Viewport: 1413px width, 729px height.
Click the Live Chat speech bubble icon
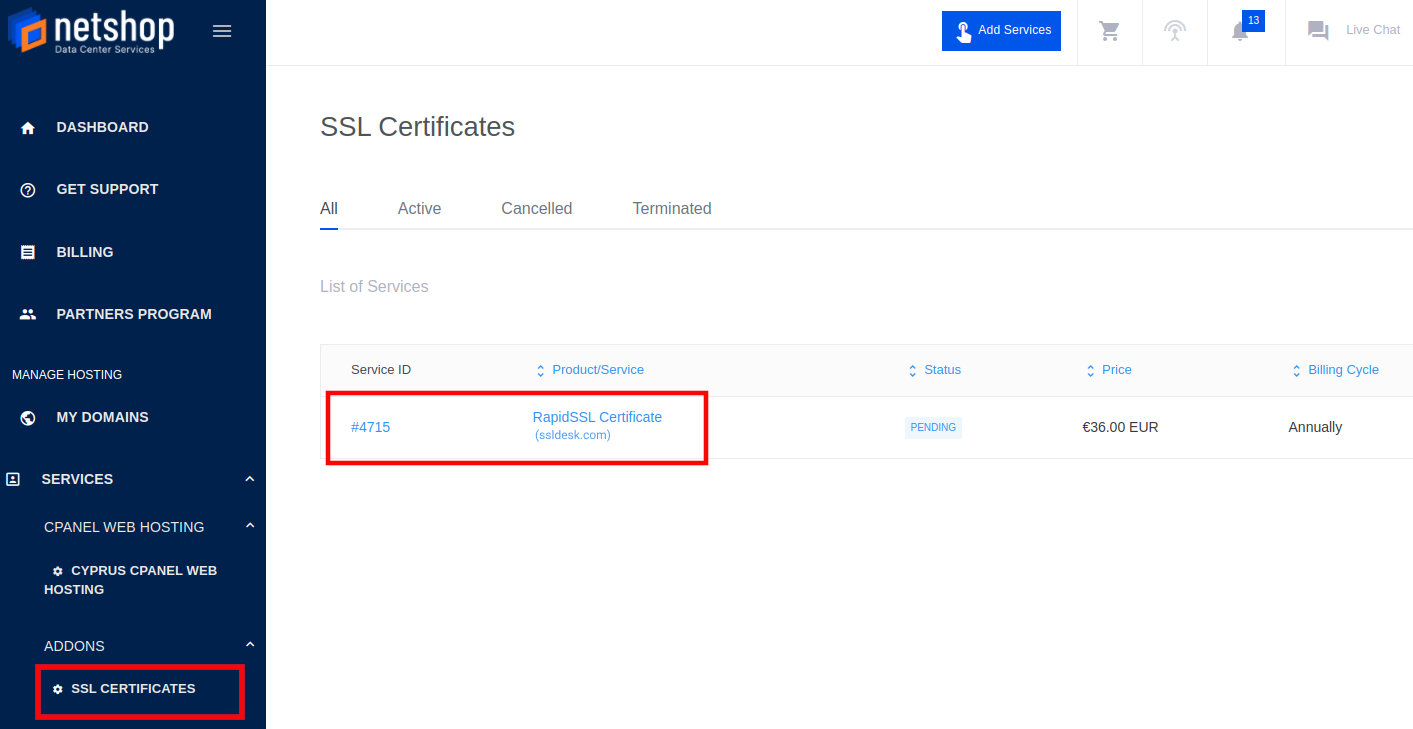[x=1318, y=31]
